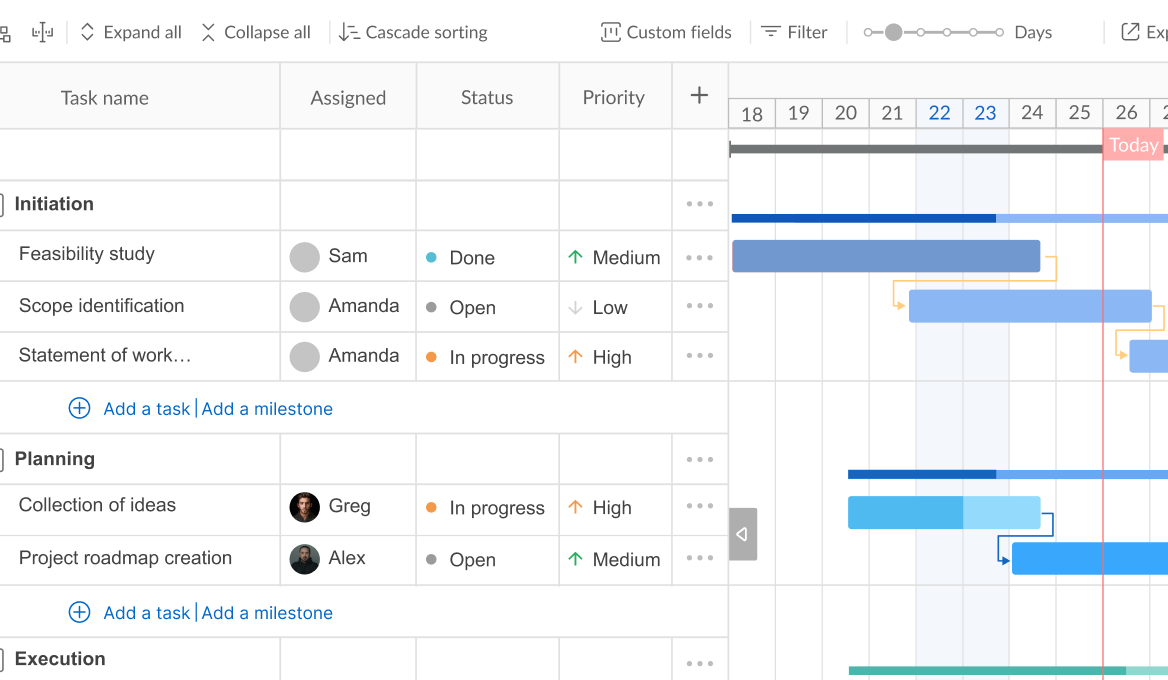1168x680 pixels.
Task: Click plus icon under Planning tasks
Action: [x=80, y=612]
